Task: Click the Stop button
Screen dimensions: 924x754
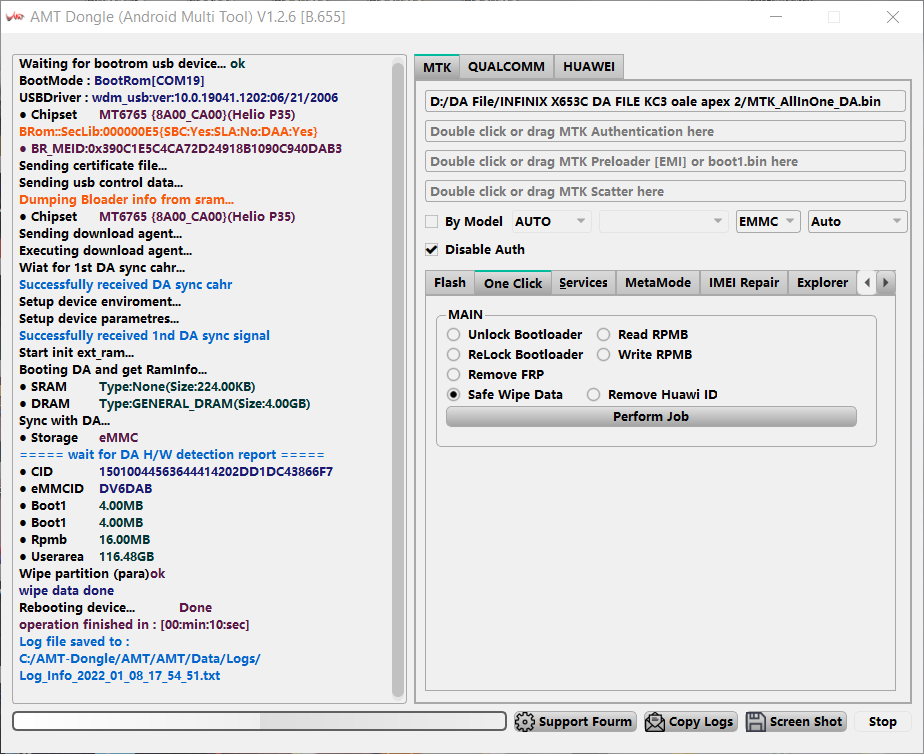Action: 882,722
